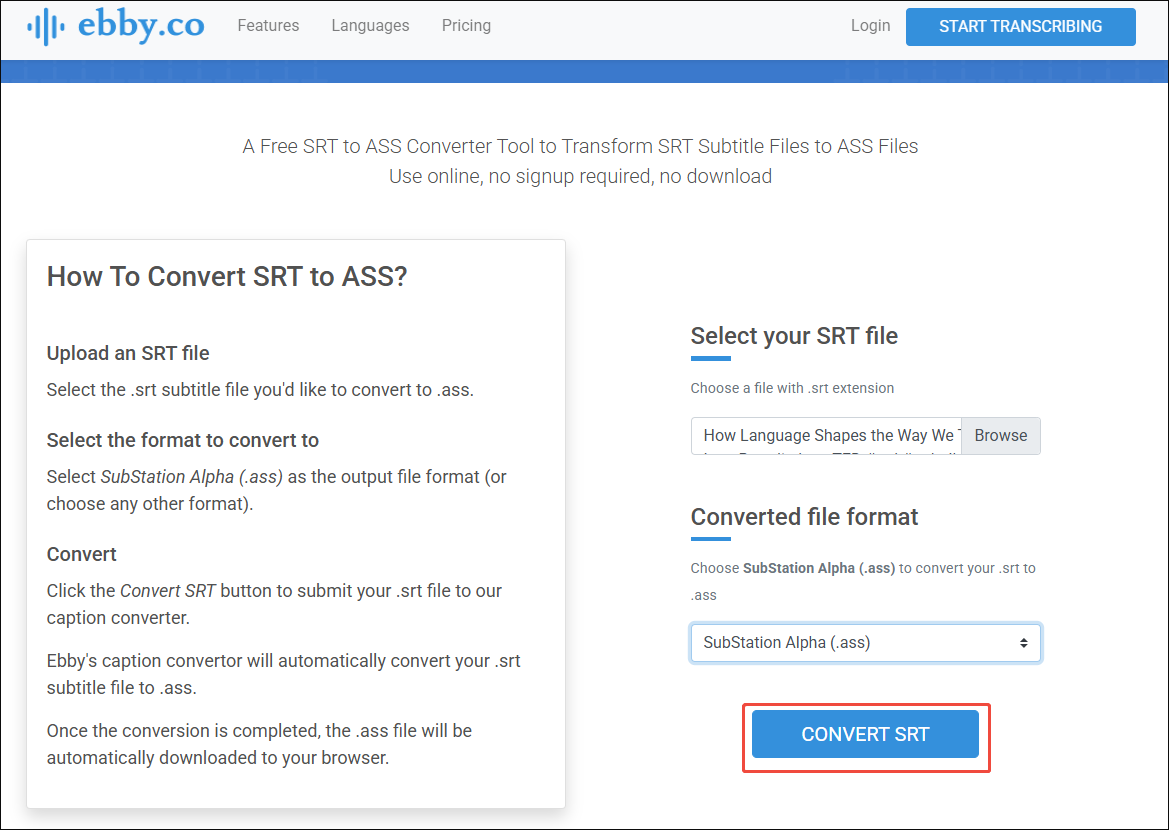
Task: Open the Features menu item
Action: (x=268, y=26)
